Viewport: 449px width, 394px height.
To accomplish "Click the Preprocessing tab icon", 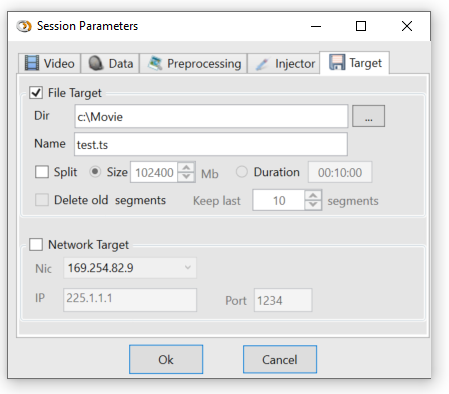I will pos(155,63).
